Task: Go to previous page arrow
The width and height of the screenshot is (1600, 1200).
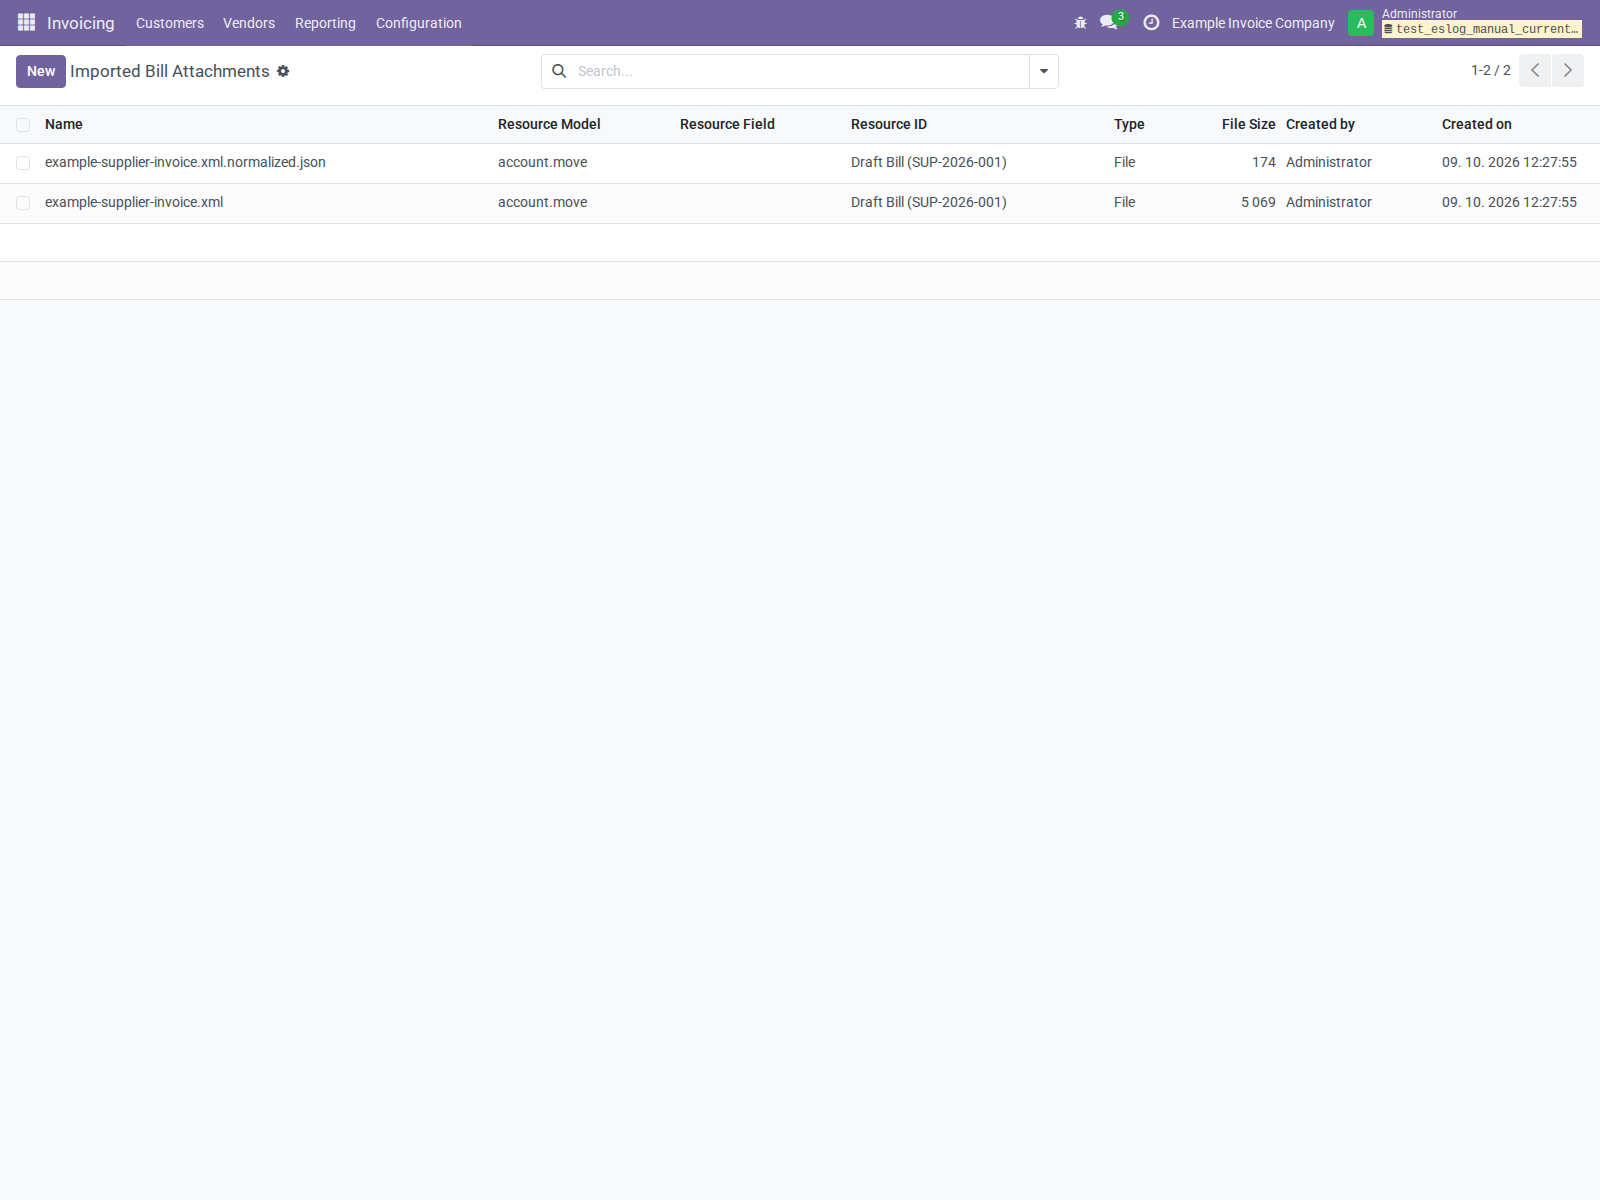Action: click(1535, 70)
